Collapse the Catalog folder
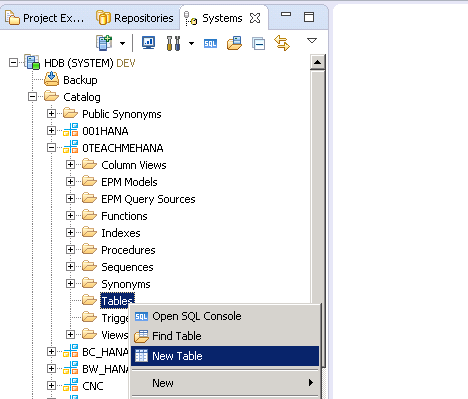The height and width of the screenshot is (399, 468). coord(32,97)
